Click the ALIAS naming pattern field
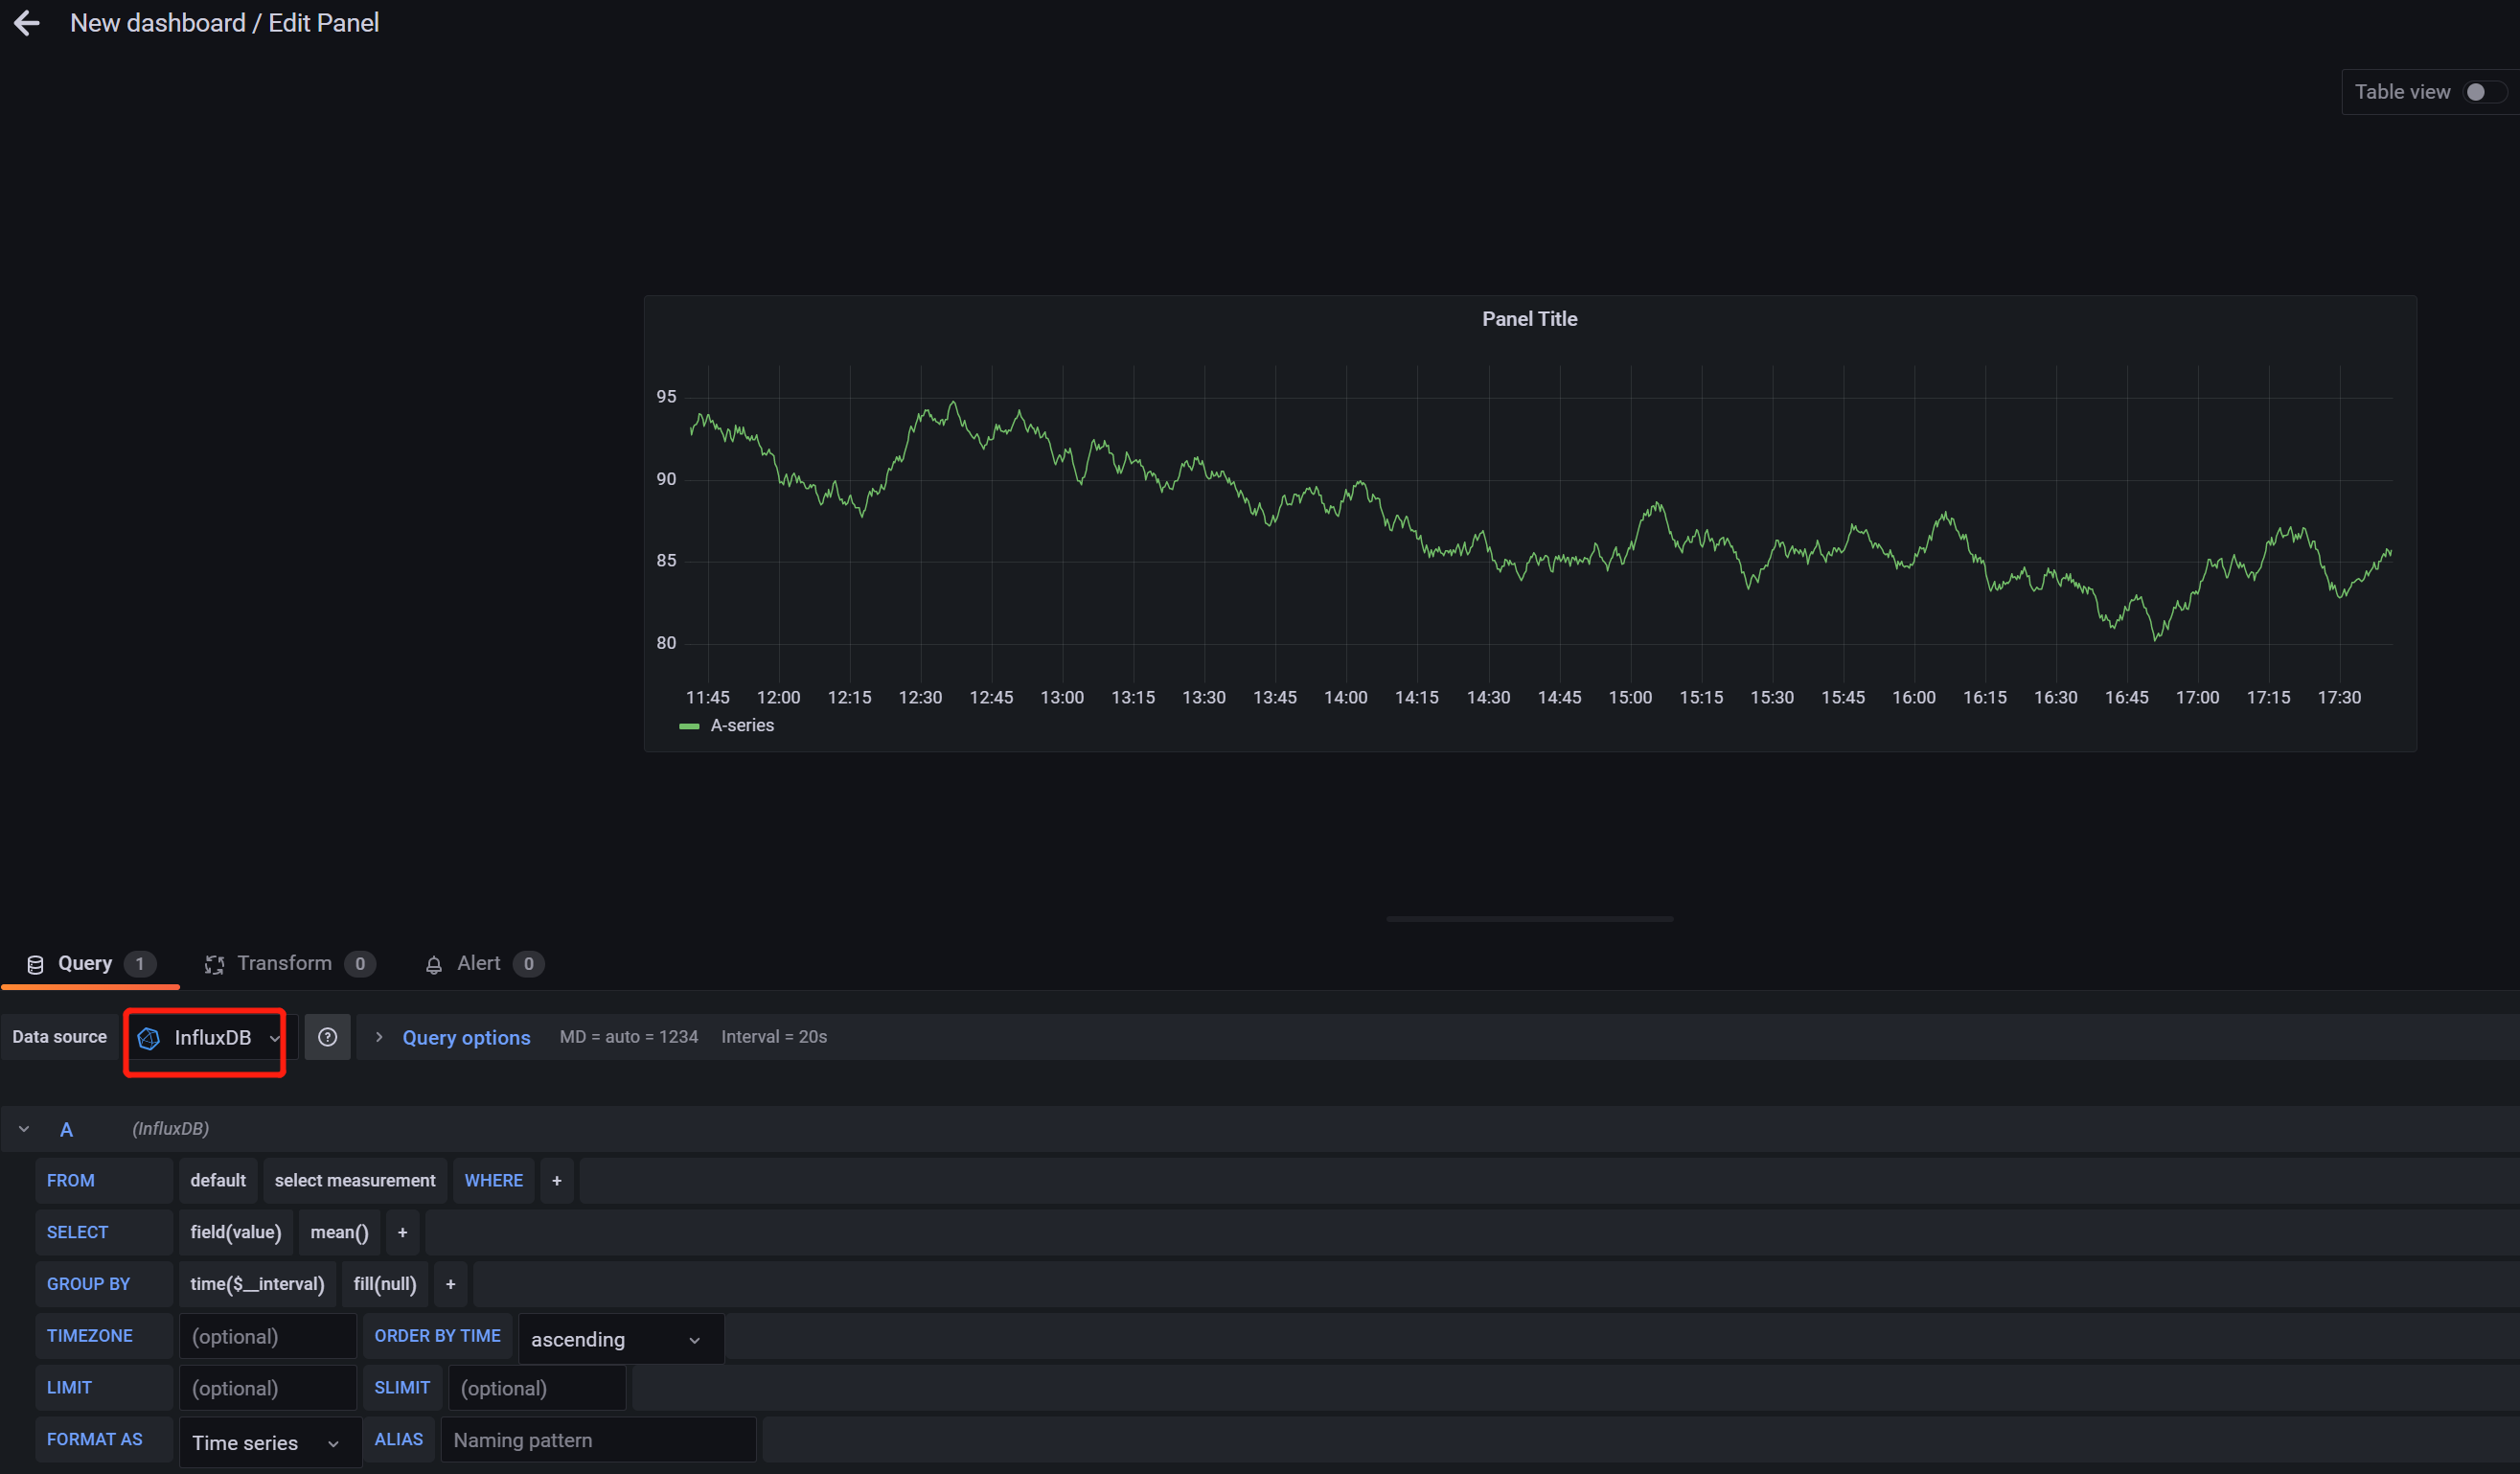 pos(598,1440)
